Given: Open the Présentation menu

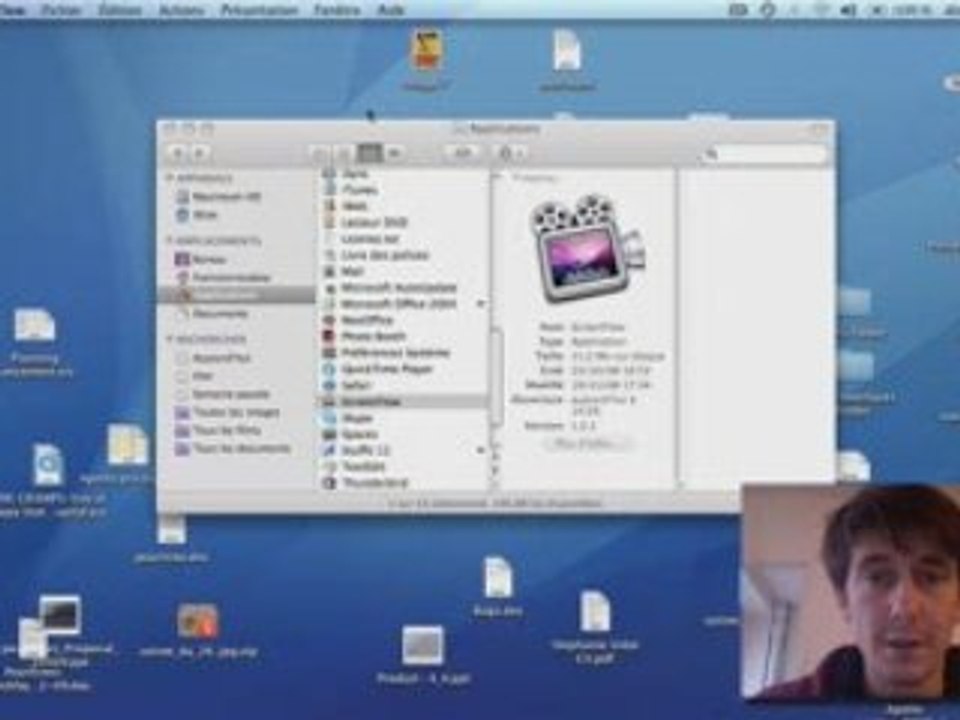Looking at the screenshot, I should [260, 10].
